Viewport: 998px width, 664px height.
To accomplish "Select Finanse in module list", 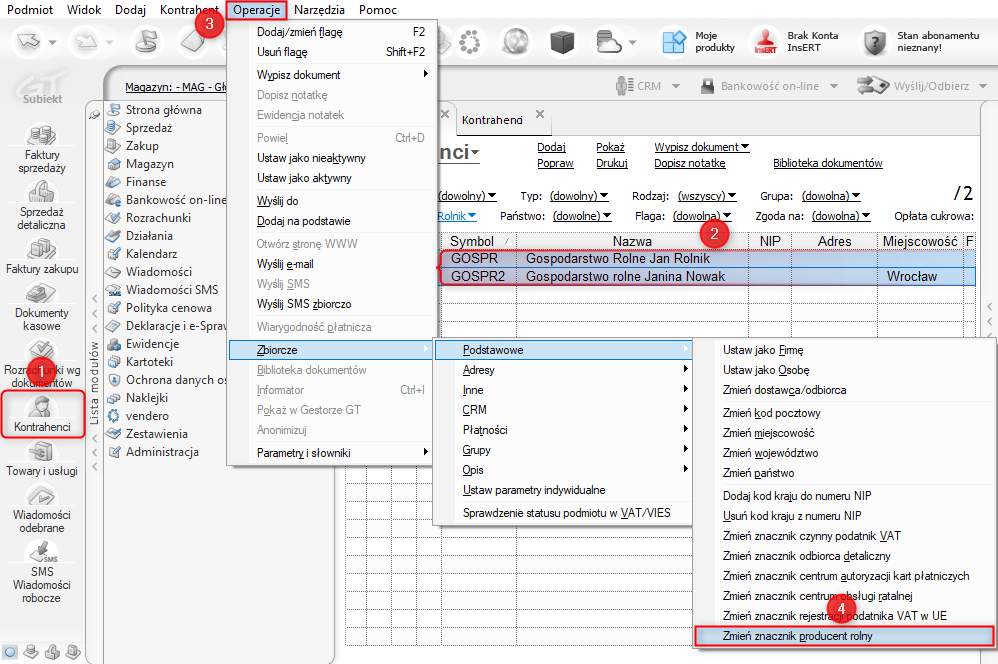I will pos(146,181).
